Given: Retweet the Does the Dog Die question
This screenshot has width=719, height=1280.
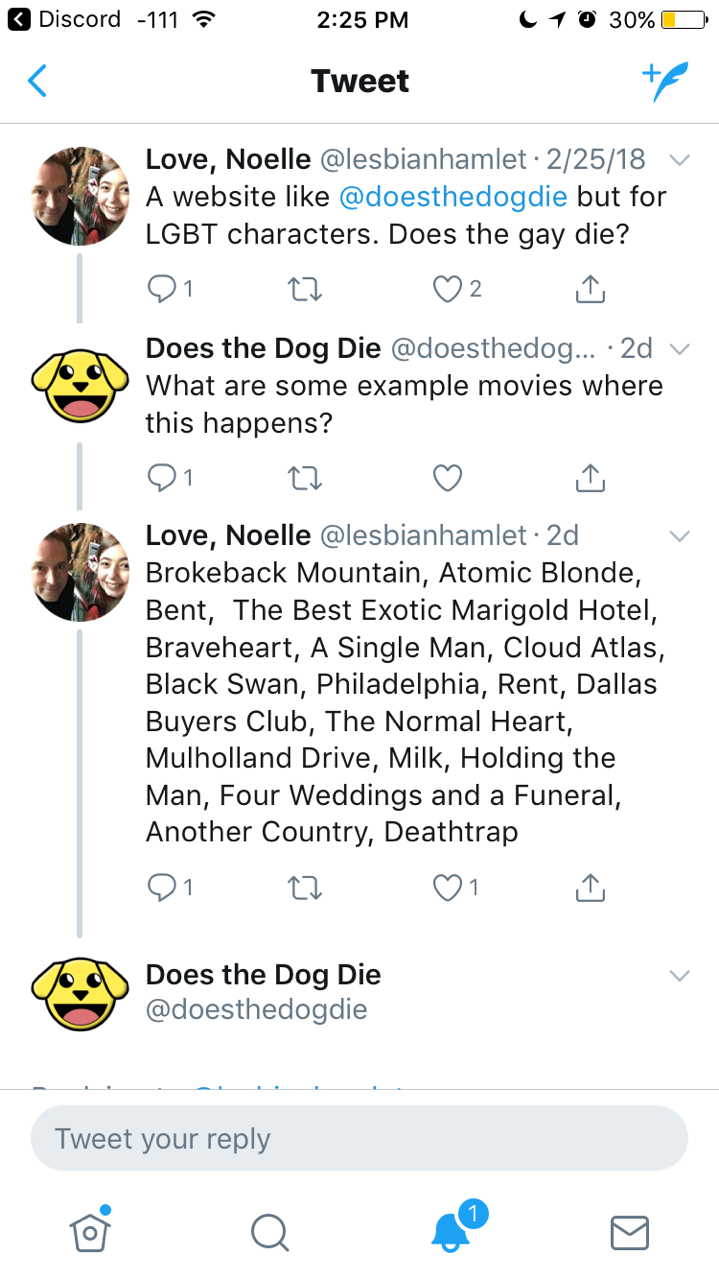Looking at the screenshot, I should [304, 479].
